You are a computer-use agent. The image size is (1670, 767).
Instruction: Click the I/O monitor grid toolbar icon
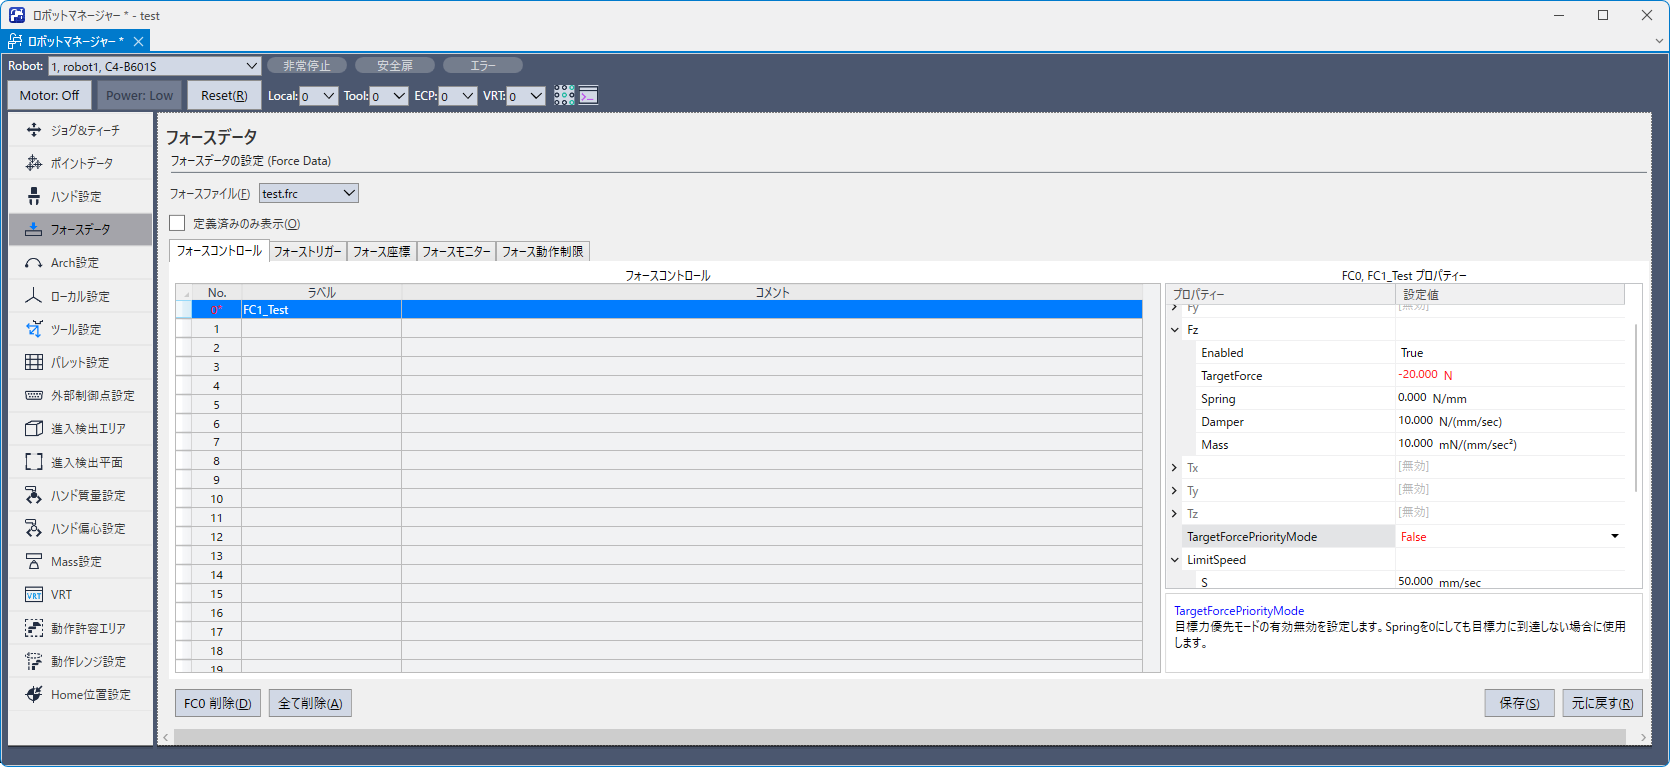(x=565, y=95)
